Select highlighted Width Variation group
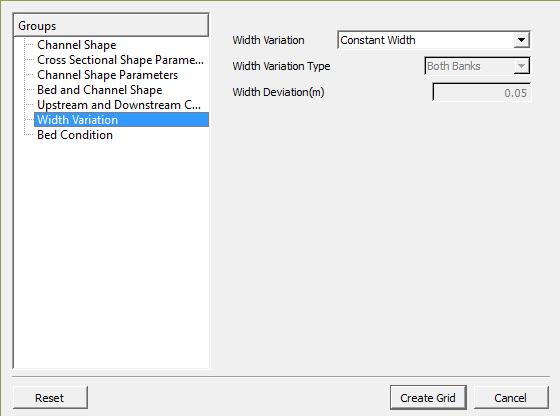This screenshot has width=560, height=416. [x=121, y=120]
